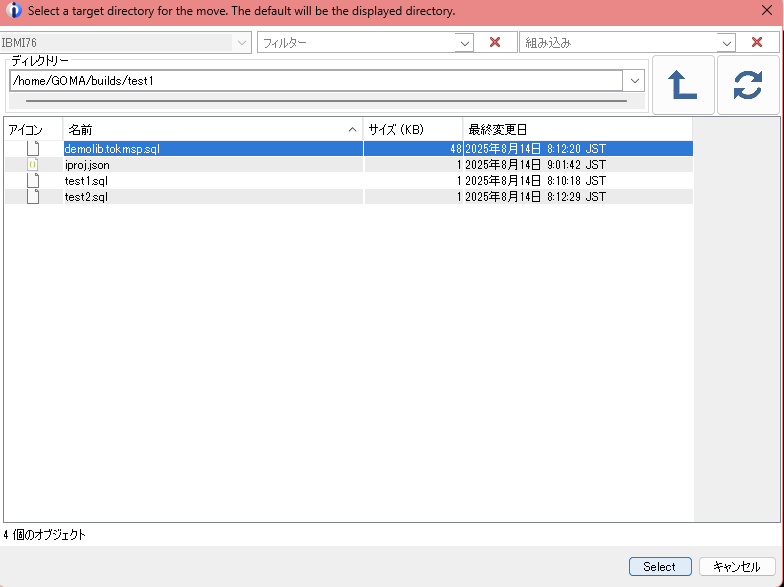The width and height of the screenshot is (784, 587).
Task: Refresh the directory listing
Action: click(748, 85)
